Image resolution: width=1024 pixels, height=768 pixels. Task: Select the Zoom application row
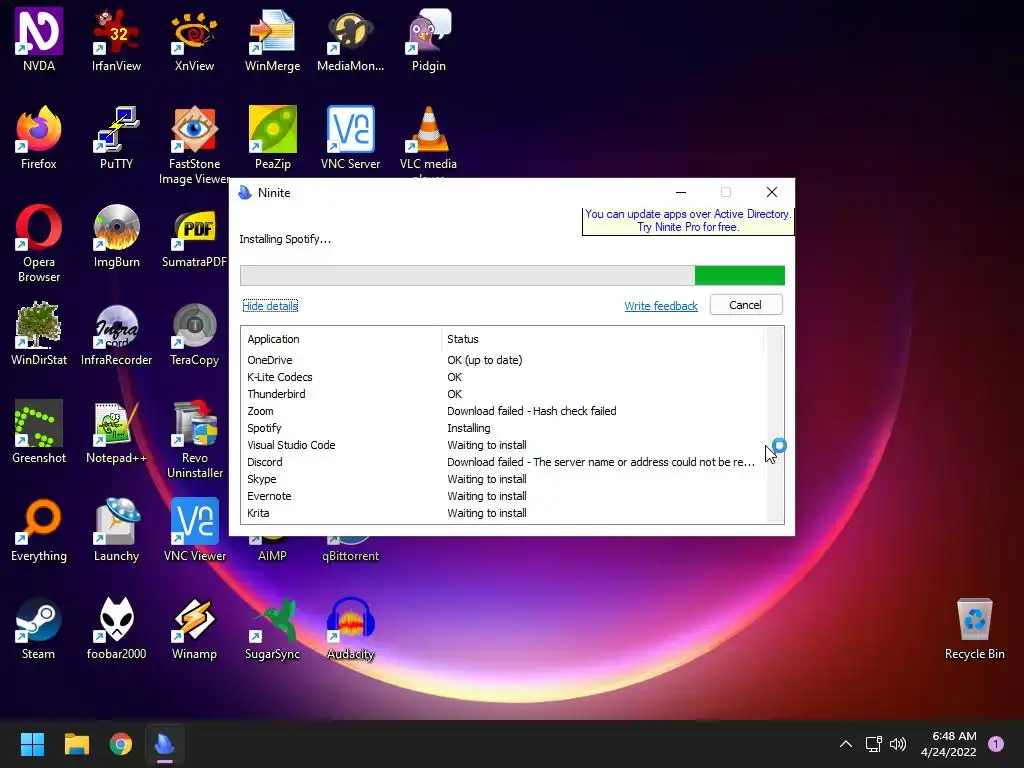point(502,411)
